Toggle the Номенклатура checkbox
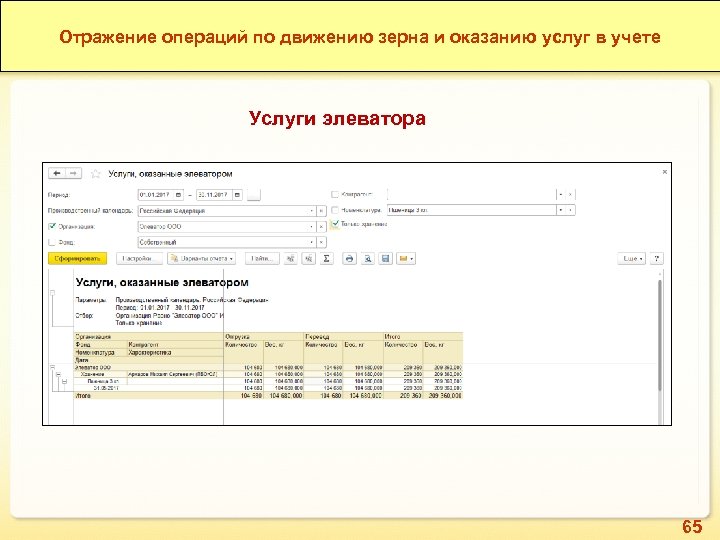Image resolution: width=720 pixels, height=540 pixels. pyautogui.click(x=335, y=210)
